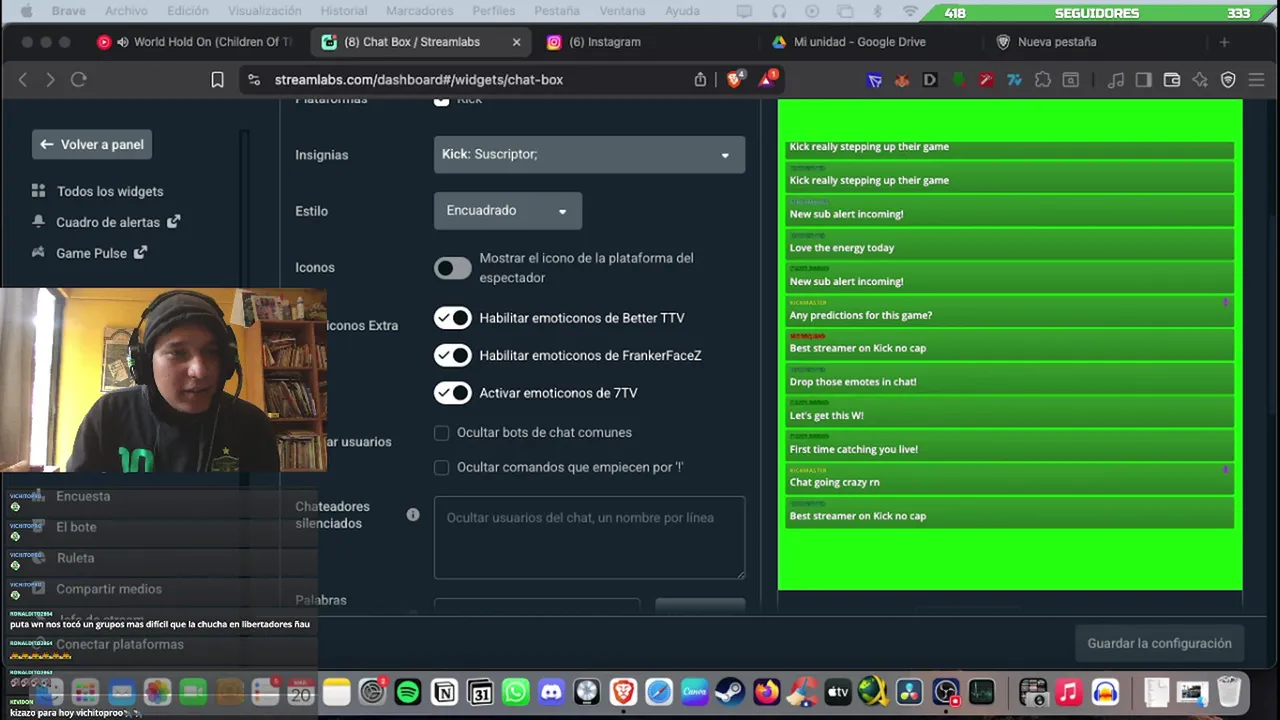Open the Marcadores menu
This screenshot has width=1280, height=720.
pyautogui.click(x=419, y=11)
